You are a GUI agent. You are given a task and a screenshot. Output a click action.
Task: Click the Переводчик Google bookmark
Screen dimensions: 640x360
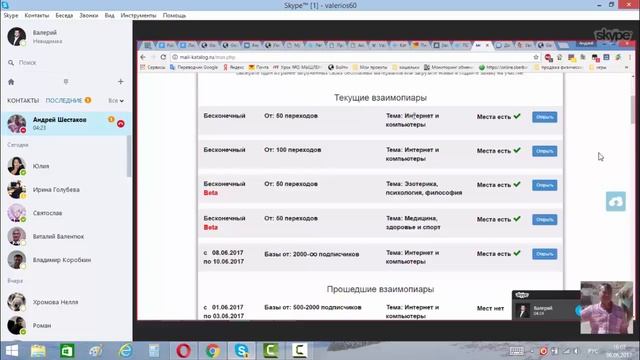coord(194,67)
